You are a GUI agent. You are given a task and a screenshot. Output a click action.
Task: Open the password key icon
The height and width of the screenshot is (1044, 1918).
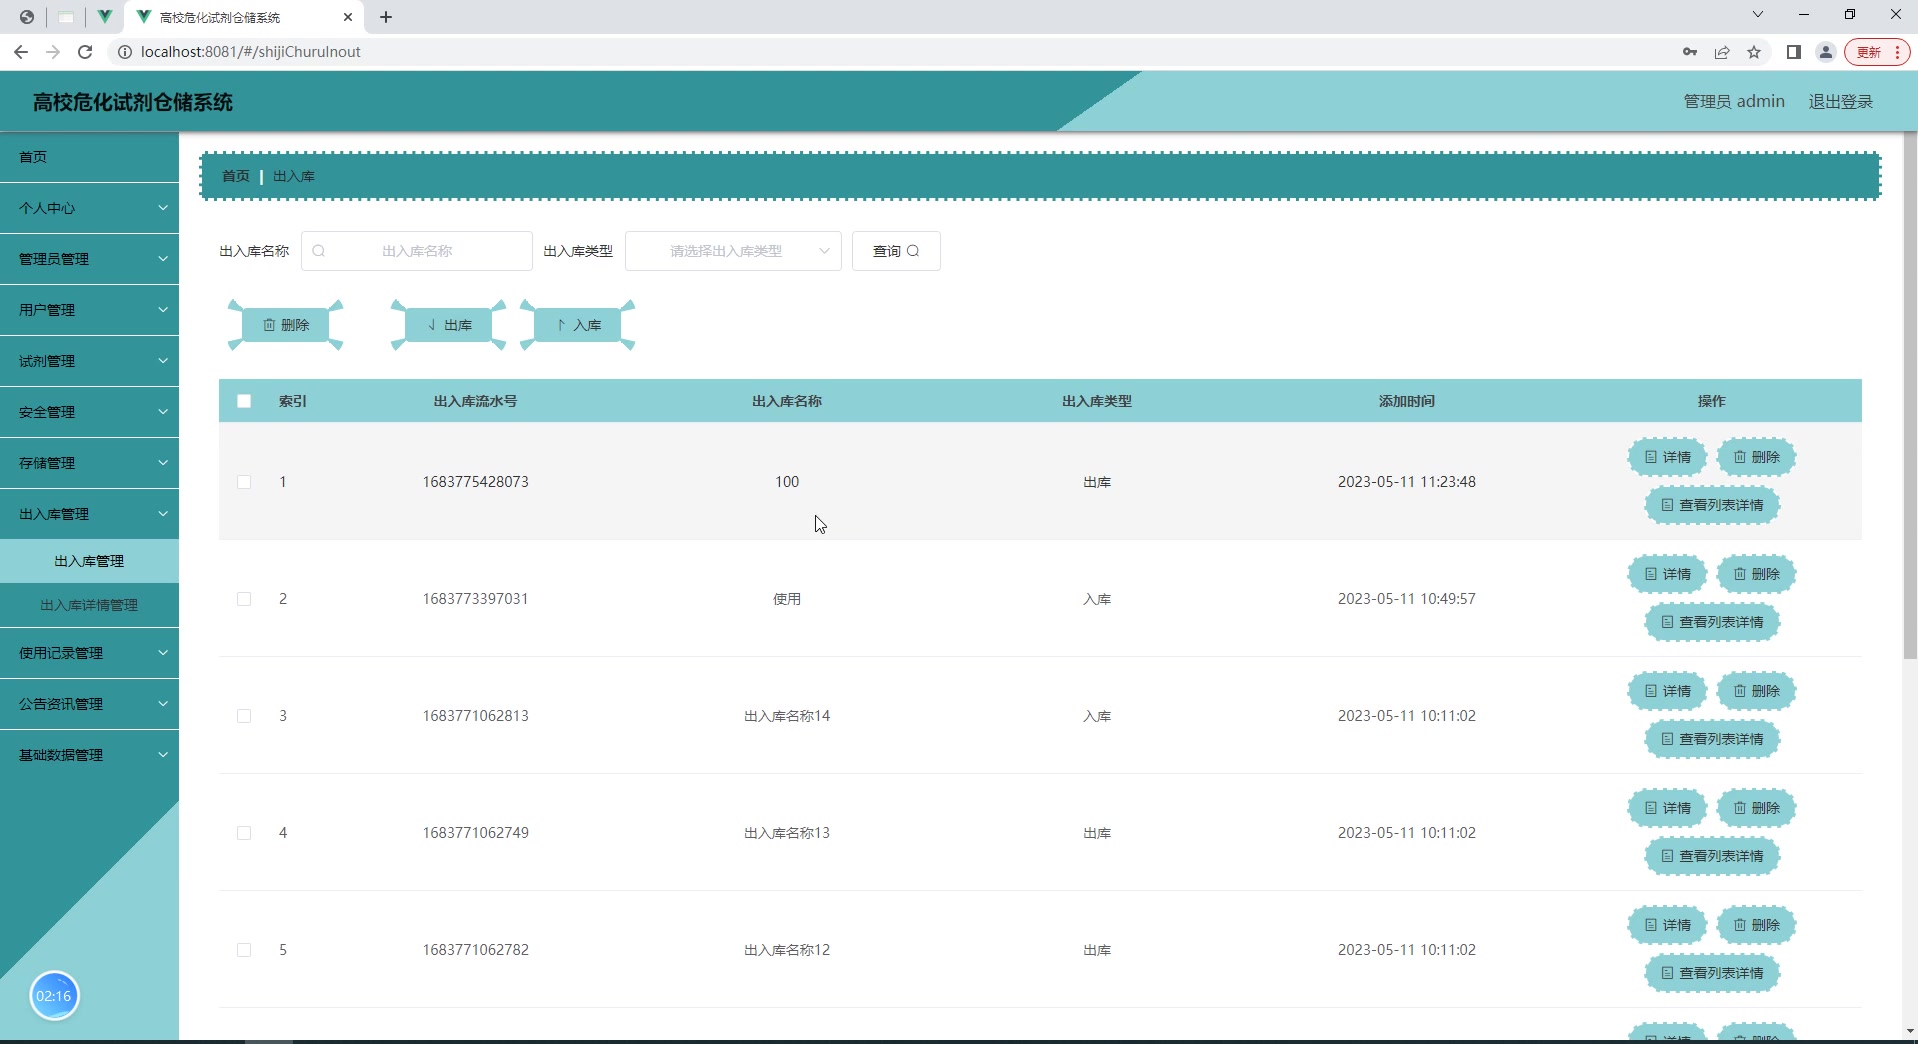[x=1690, y=52]
